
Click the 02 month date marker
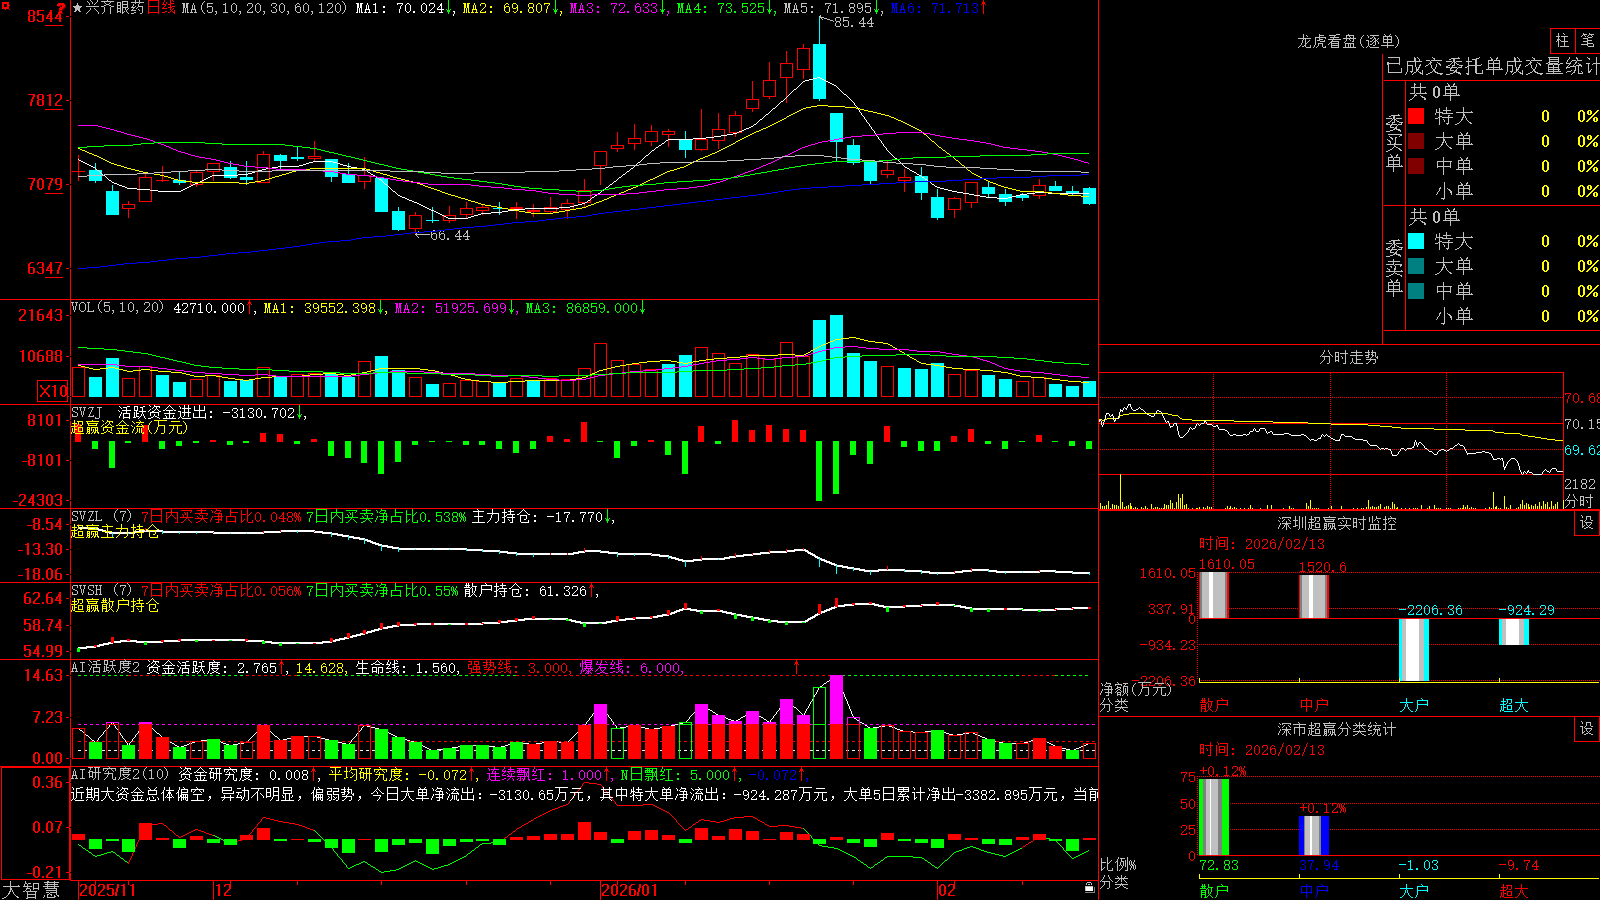[947, 890]
